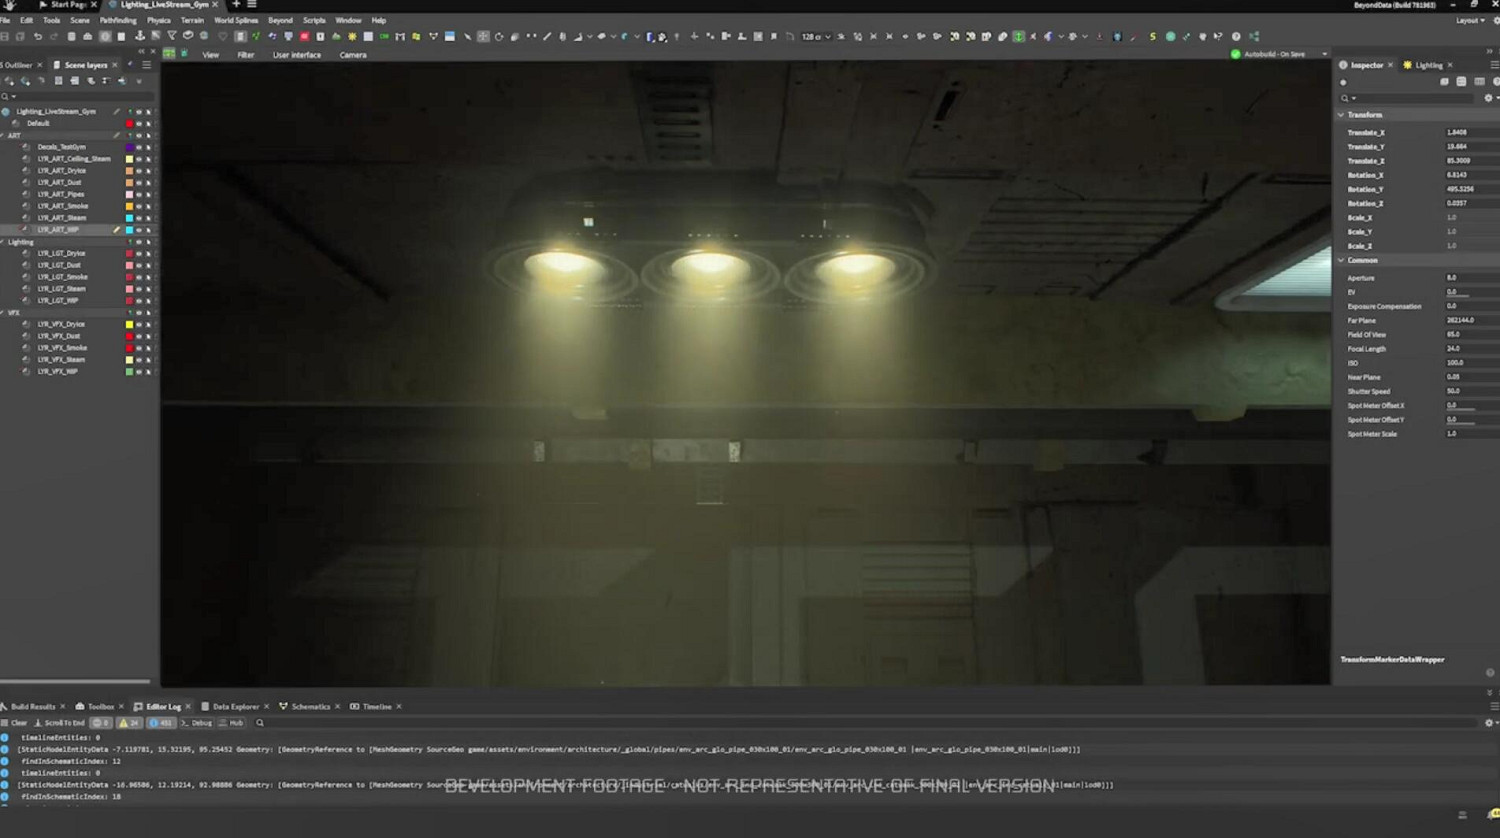Click the anchor icon in the main toolbar
Screen dimensions: 1500x838
(139, 37)
